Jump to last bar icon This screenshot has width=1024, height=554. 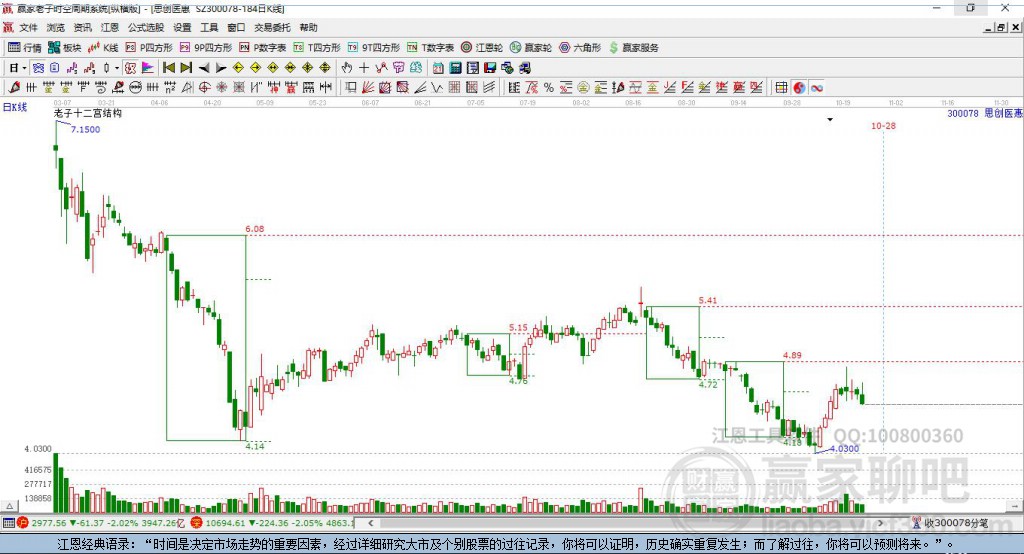click(x=186, y=68)
